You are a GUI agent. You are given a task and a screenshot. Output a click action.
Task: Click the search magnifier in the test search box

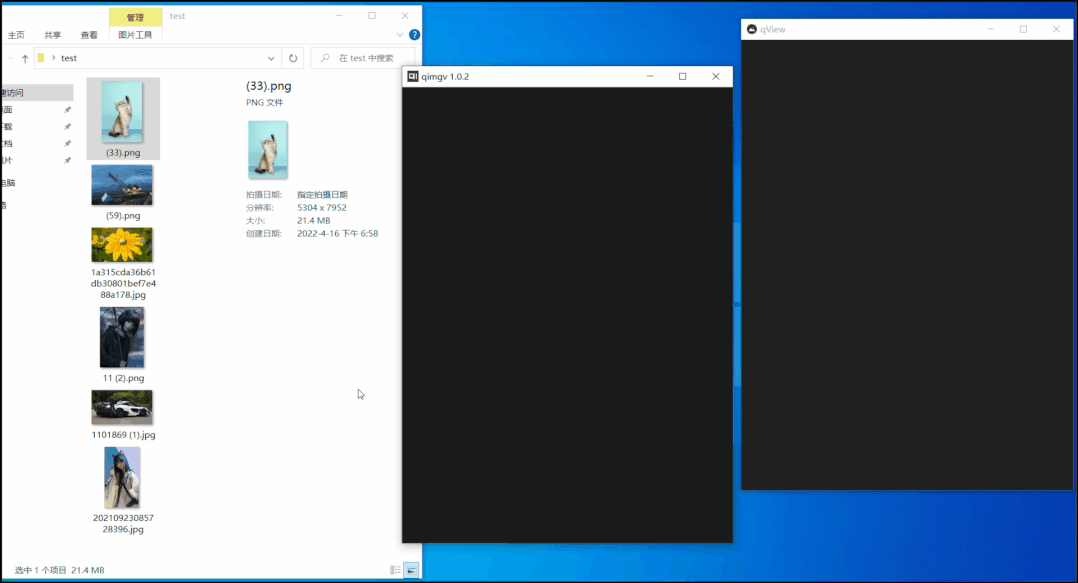pyautogui.click(x=326, y=58)
